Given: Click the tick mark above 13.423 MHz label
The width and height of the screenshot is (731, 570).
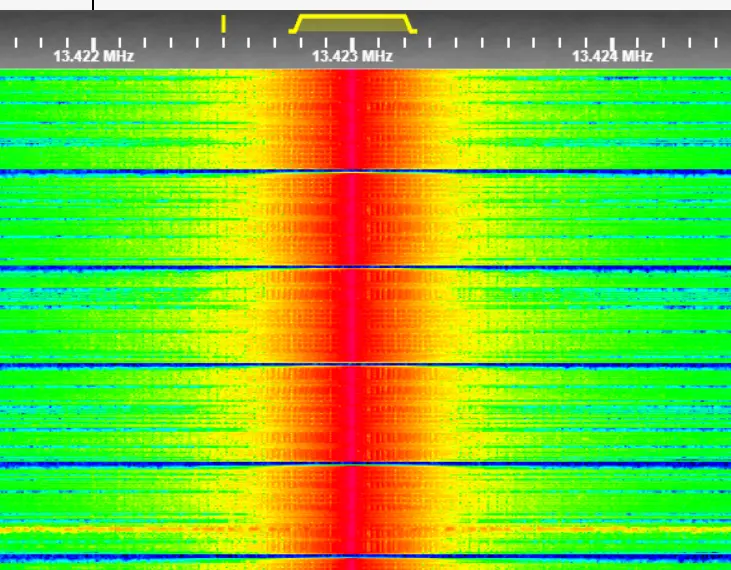Looking at the screenshot, I should coord(352,41).
